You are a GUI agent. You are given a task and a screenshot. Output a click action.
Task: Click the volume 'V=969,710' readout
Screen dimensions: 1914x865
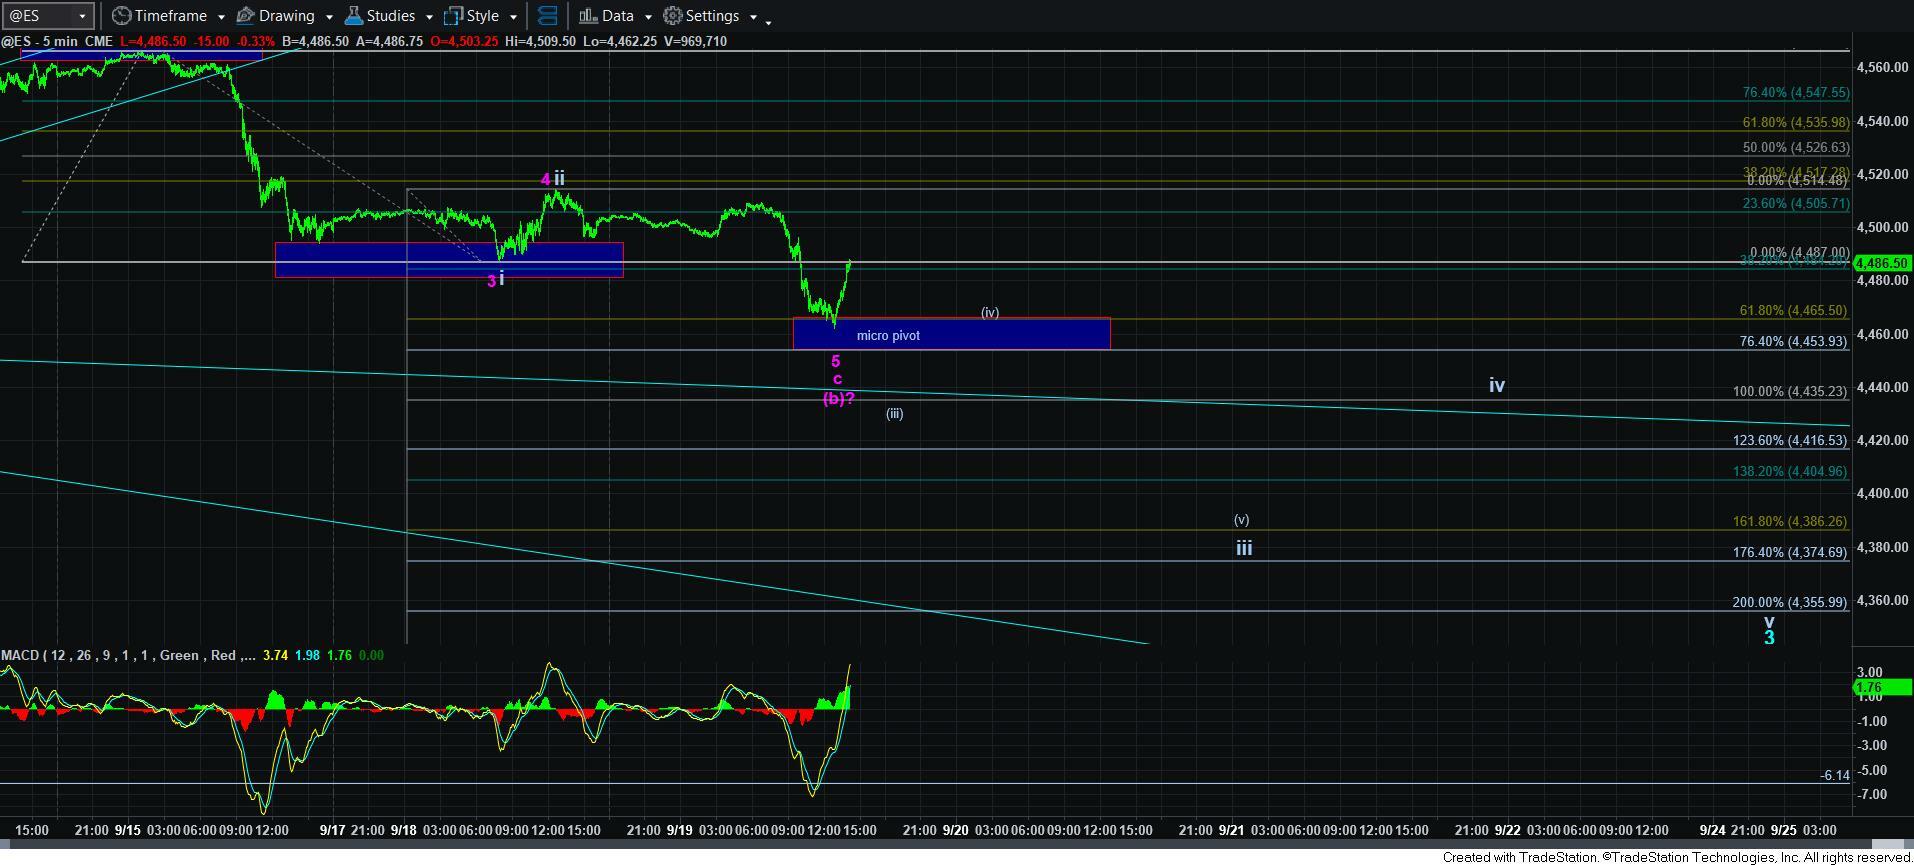693,41
